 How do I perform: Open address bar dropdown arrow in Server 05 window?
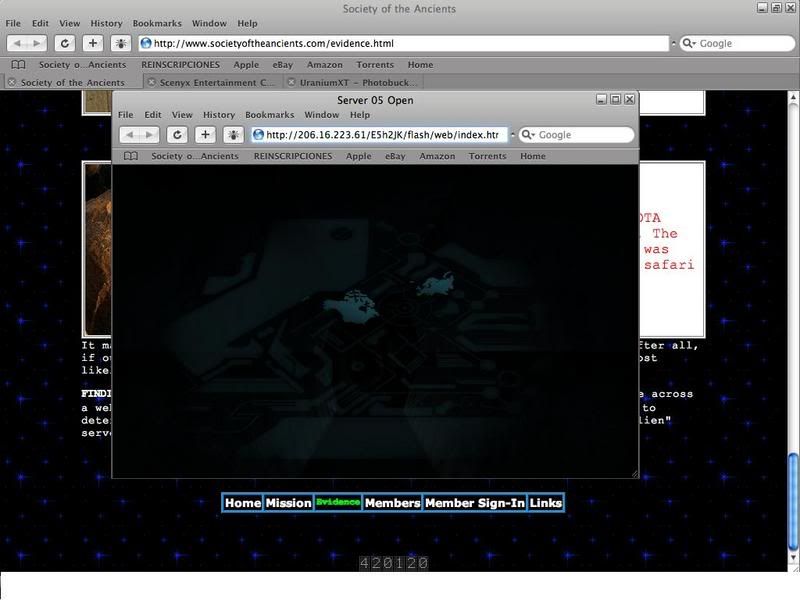pyautogui.click(x=513, y=135)
